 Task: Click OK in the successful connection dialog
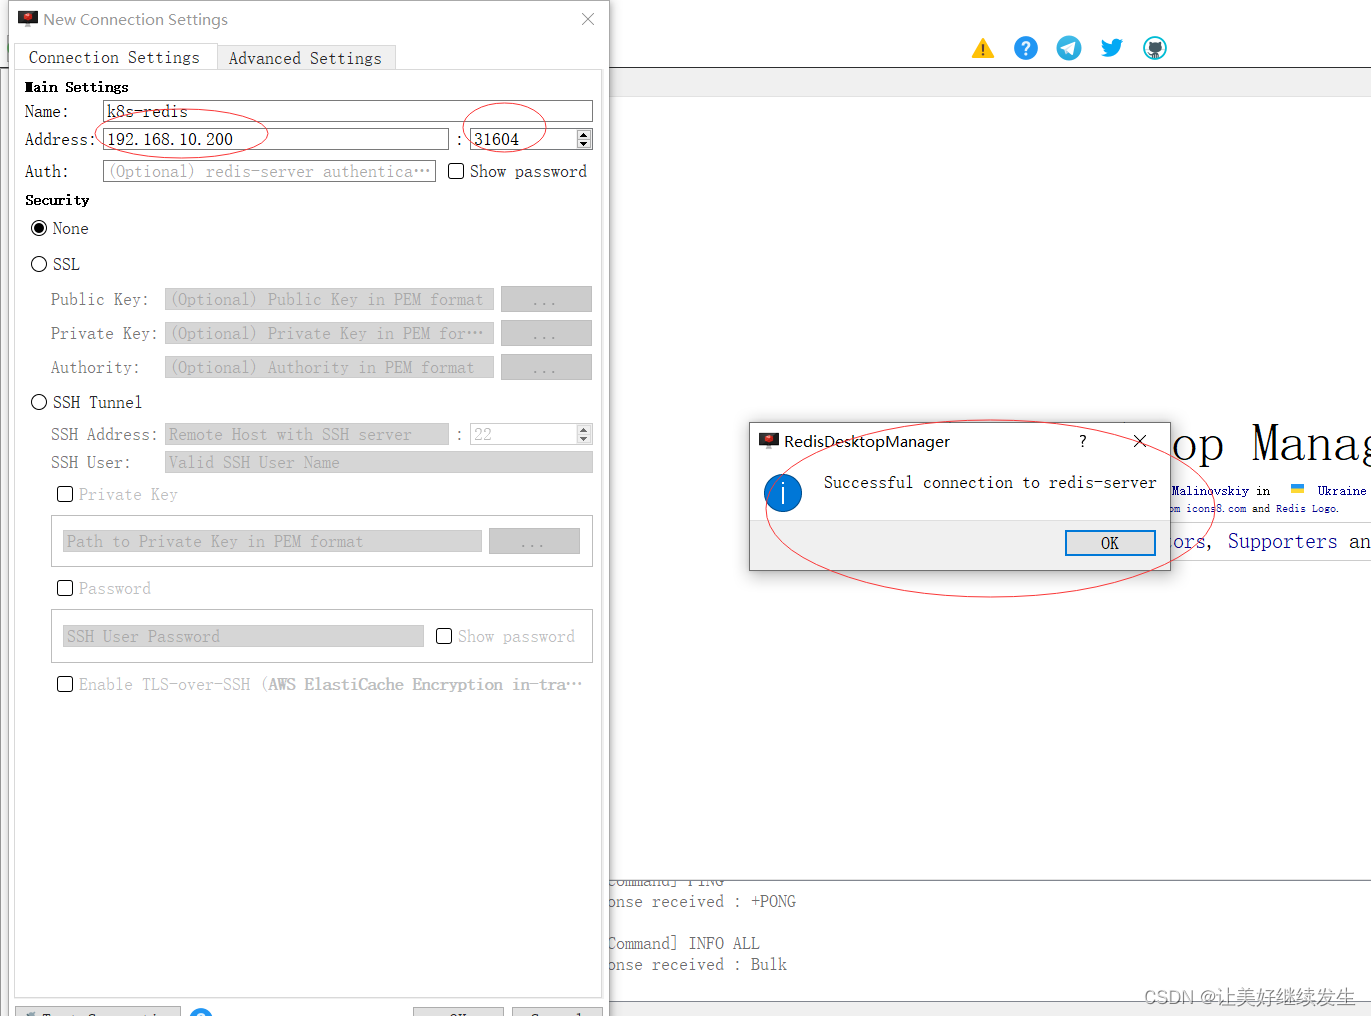1110,543
